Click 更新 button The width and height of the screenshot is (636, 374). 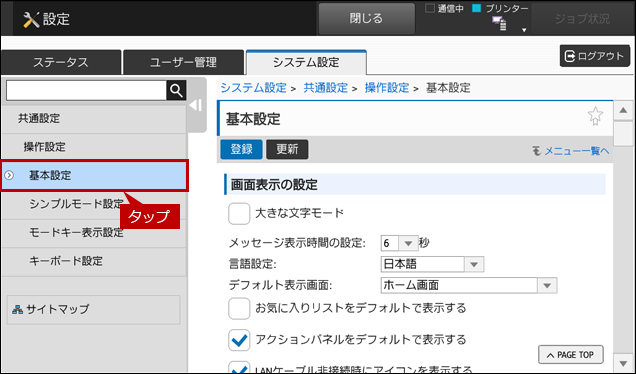click(x=287, y=149)
